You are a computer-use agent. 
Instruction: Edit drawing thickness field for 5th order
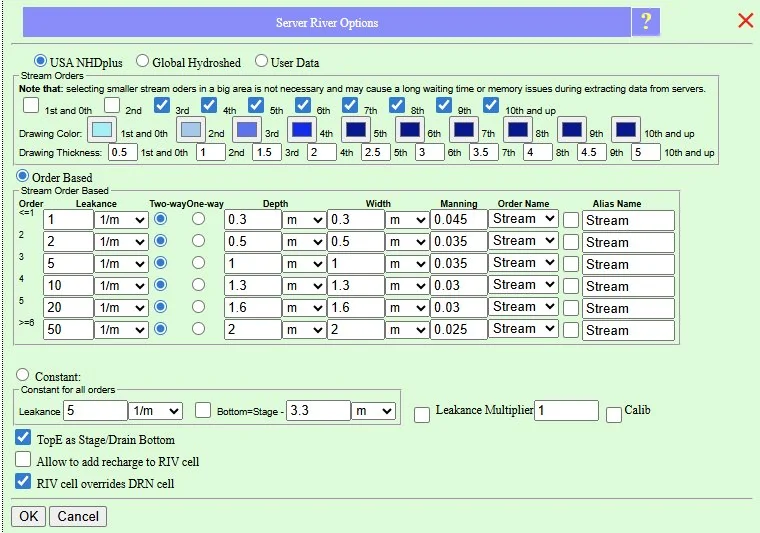[376, 152]
